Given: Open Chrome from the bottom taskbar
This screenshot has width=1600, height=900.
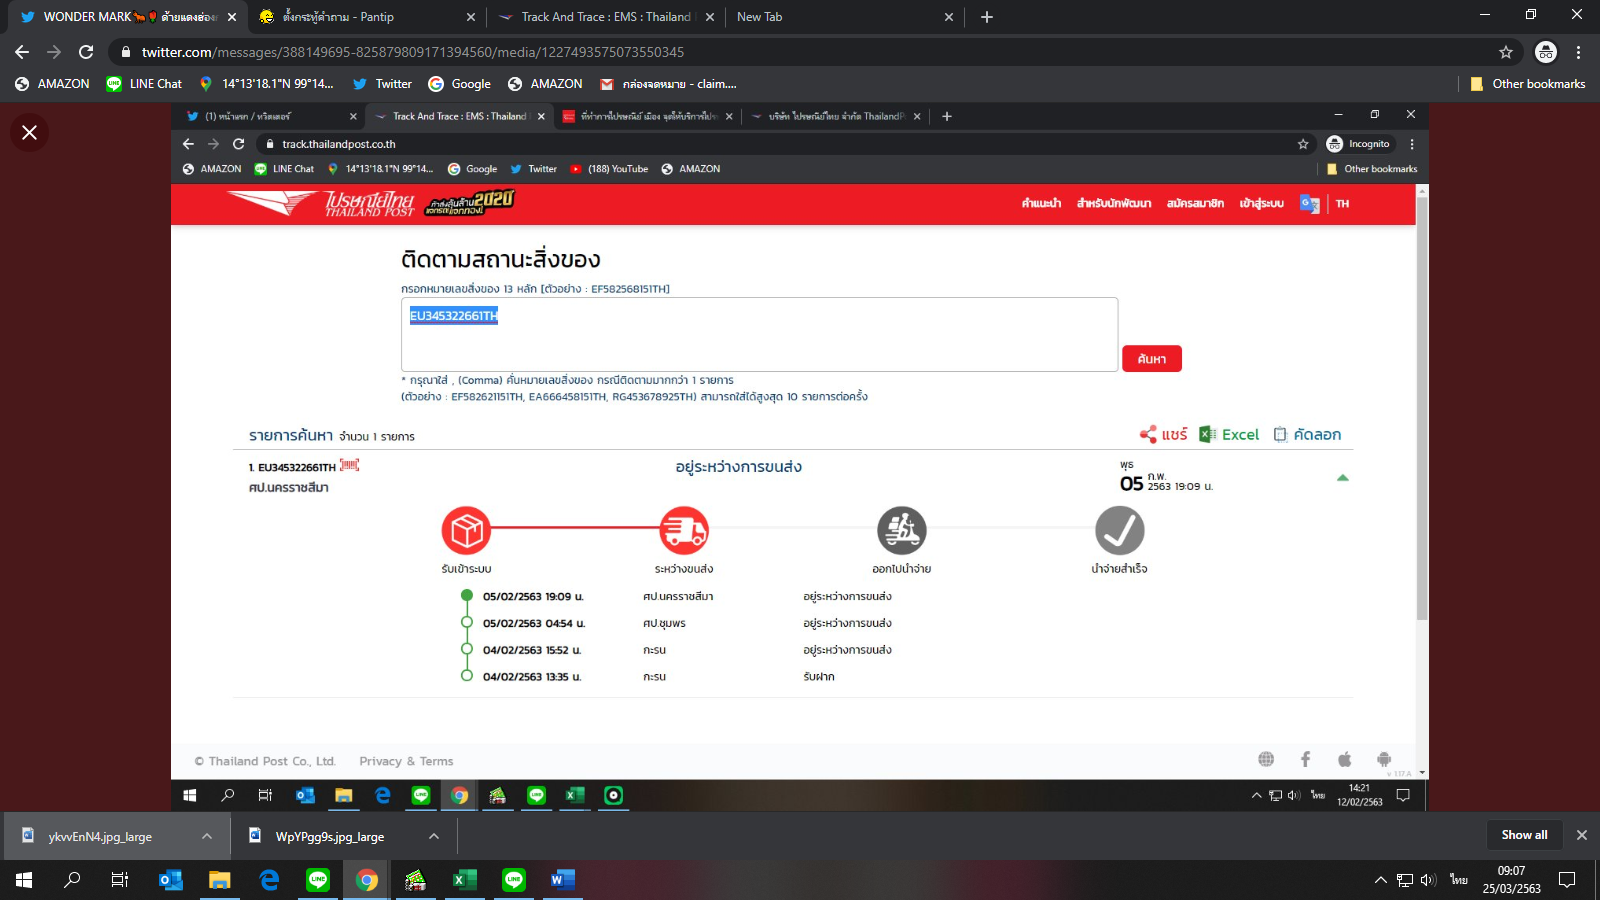Looking at the screenshot, I should click(367, 880).
